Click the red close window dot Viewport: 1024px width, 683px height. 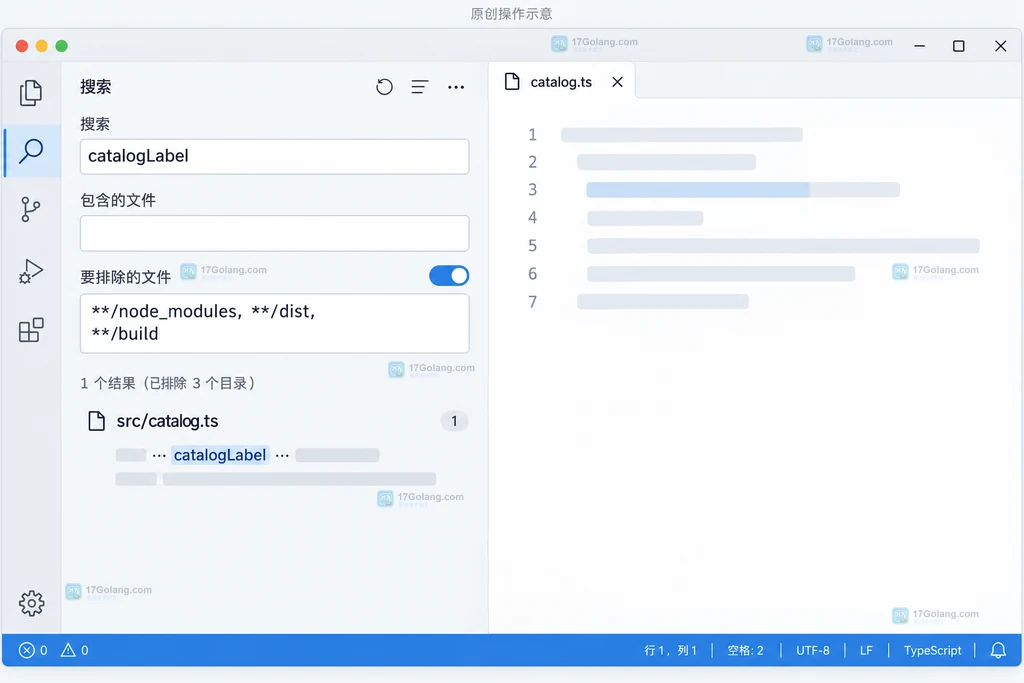click(22, 46)
